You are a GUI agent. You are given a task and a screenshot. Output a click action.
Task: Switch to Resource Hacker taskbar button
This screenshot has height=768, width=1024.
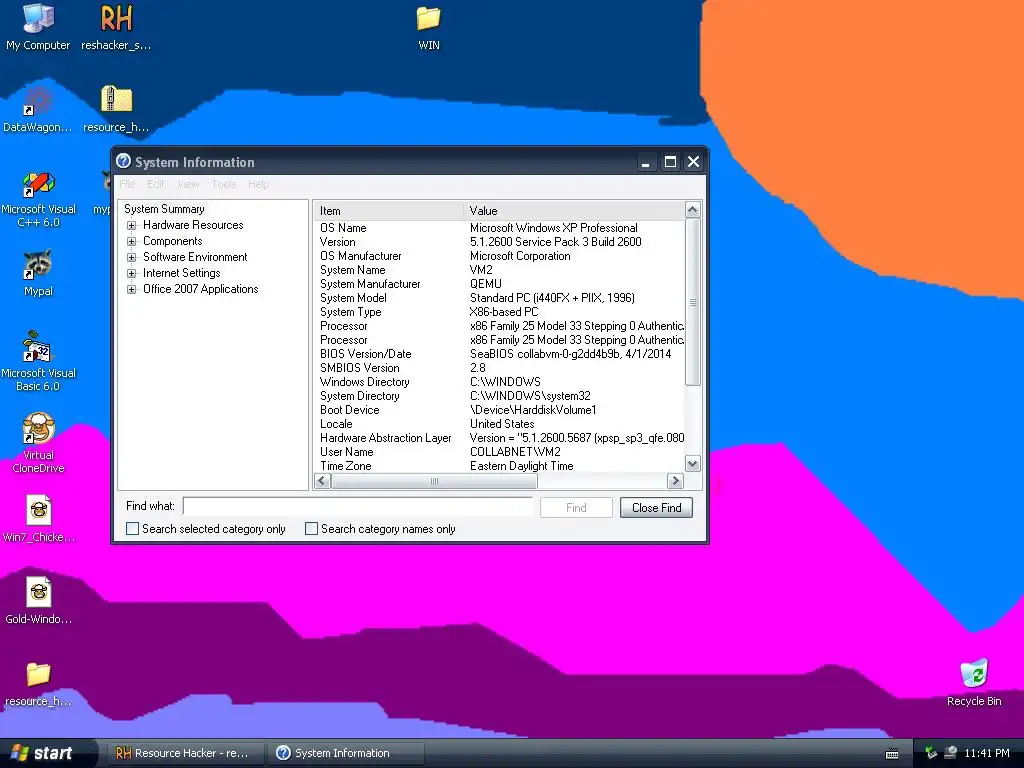coord(185,753)
